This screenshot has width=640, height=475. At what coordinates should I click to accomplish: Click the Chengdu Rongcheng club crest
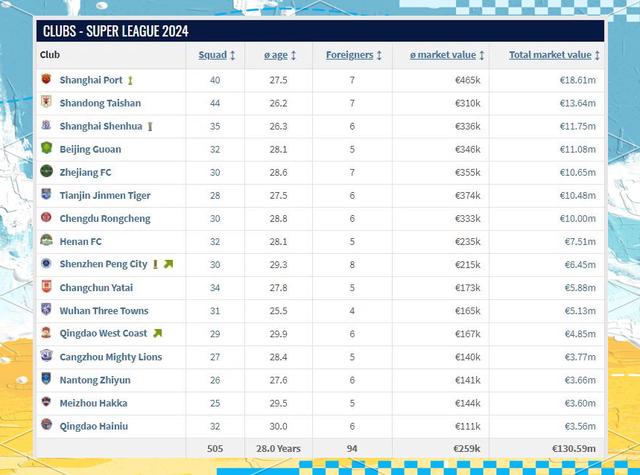tap(46, 217)
